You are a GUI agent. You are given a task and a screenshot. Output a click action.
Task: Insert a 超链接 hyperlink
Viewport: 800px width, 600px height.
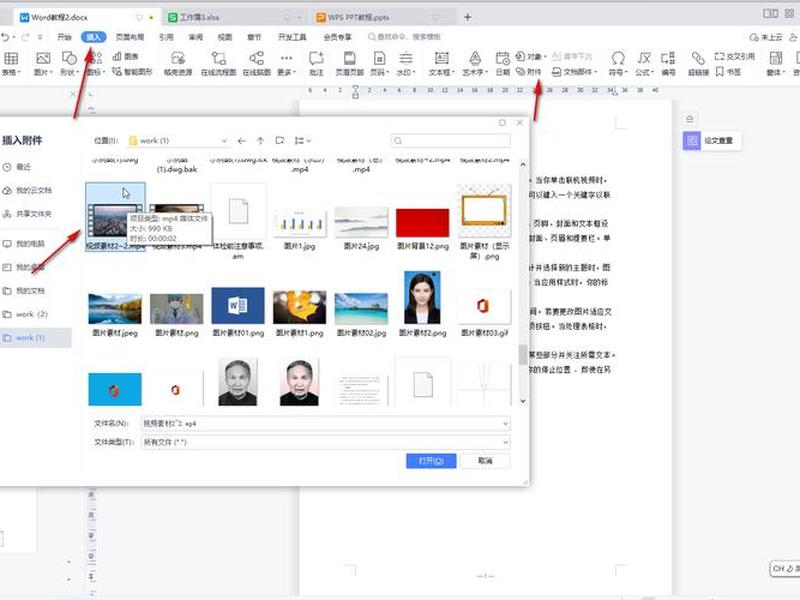click(x=698, y=63)
